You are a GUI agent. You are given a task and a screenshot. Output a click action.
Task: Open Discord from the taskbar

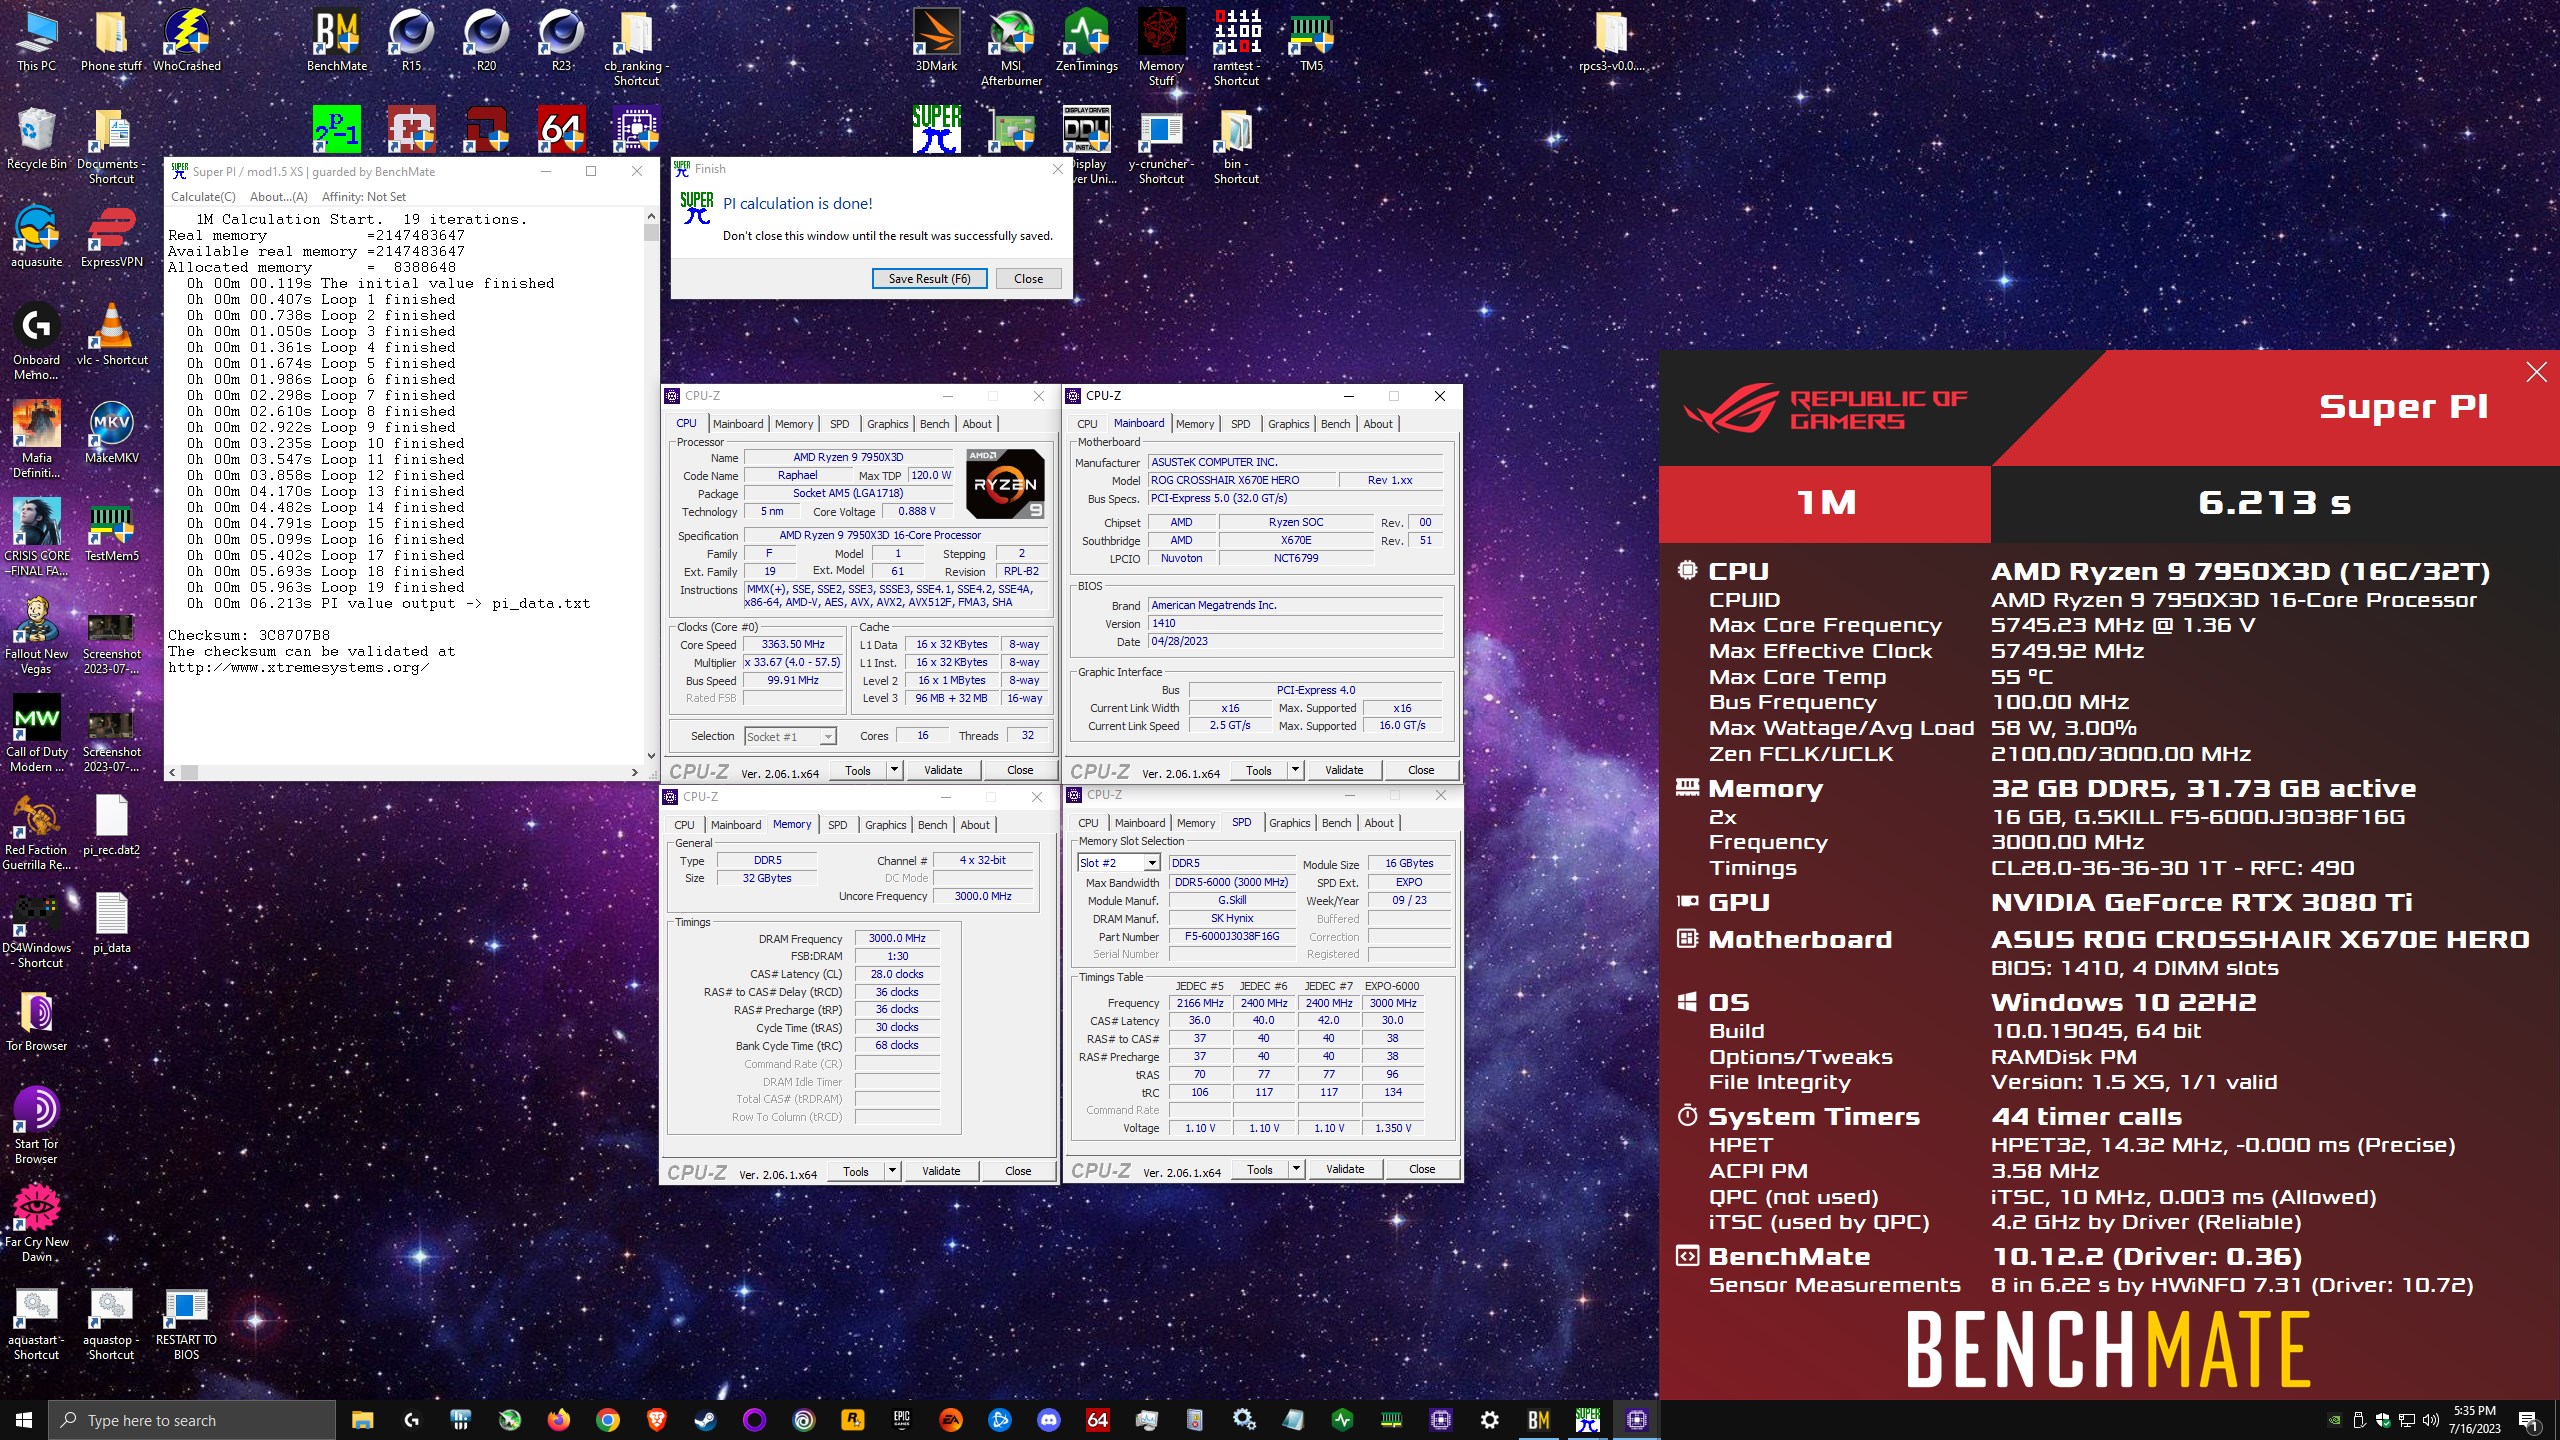coord(1048,1420)
